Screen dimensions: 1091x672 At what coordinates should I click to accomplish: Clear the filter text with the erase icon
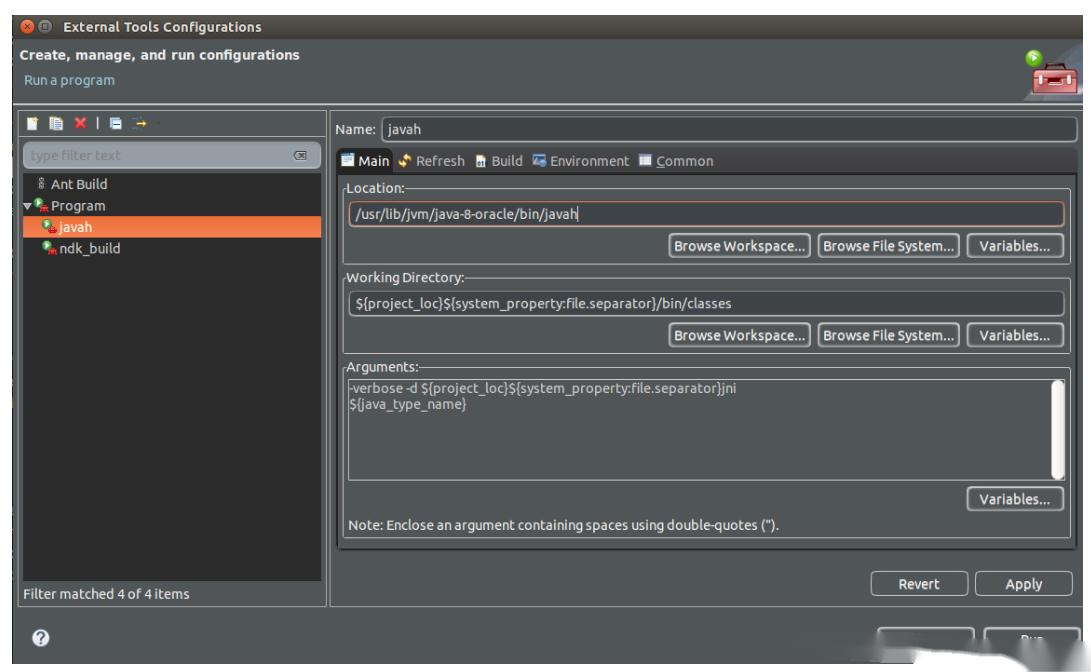pos(299,156)
